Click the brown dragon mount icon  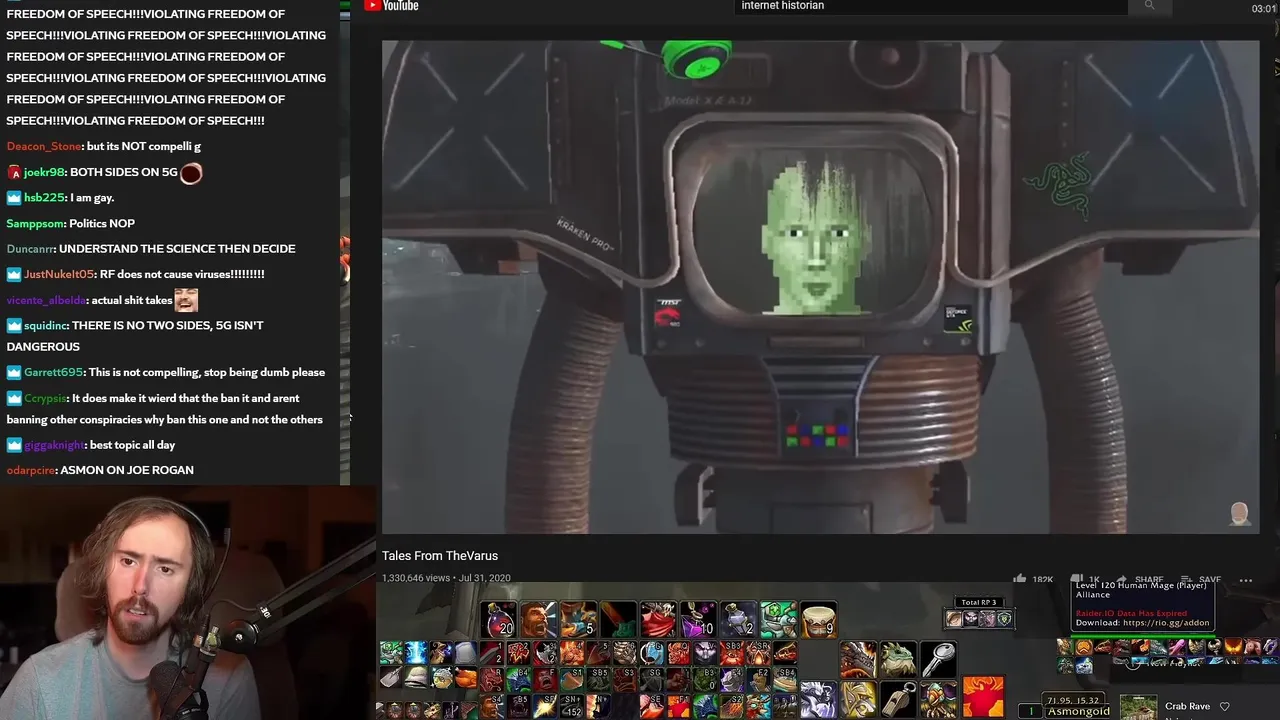coord(858,659)
